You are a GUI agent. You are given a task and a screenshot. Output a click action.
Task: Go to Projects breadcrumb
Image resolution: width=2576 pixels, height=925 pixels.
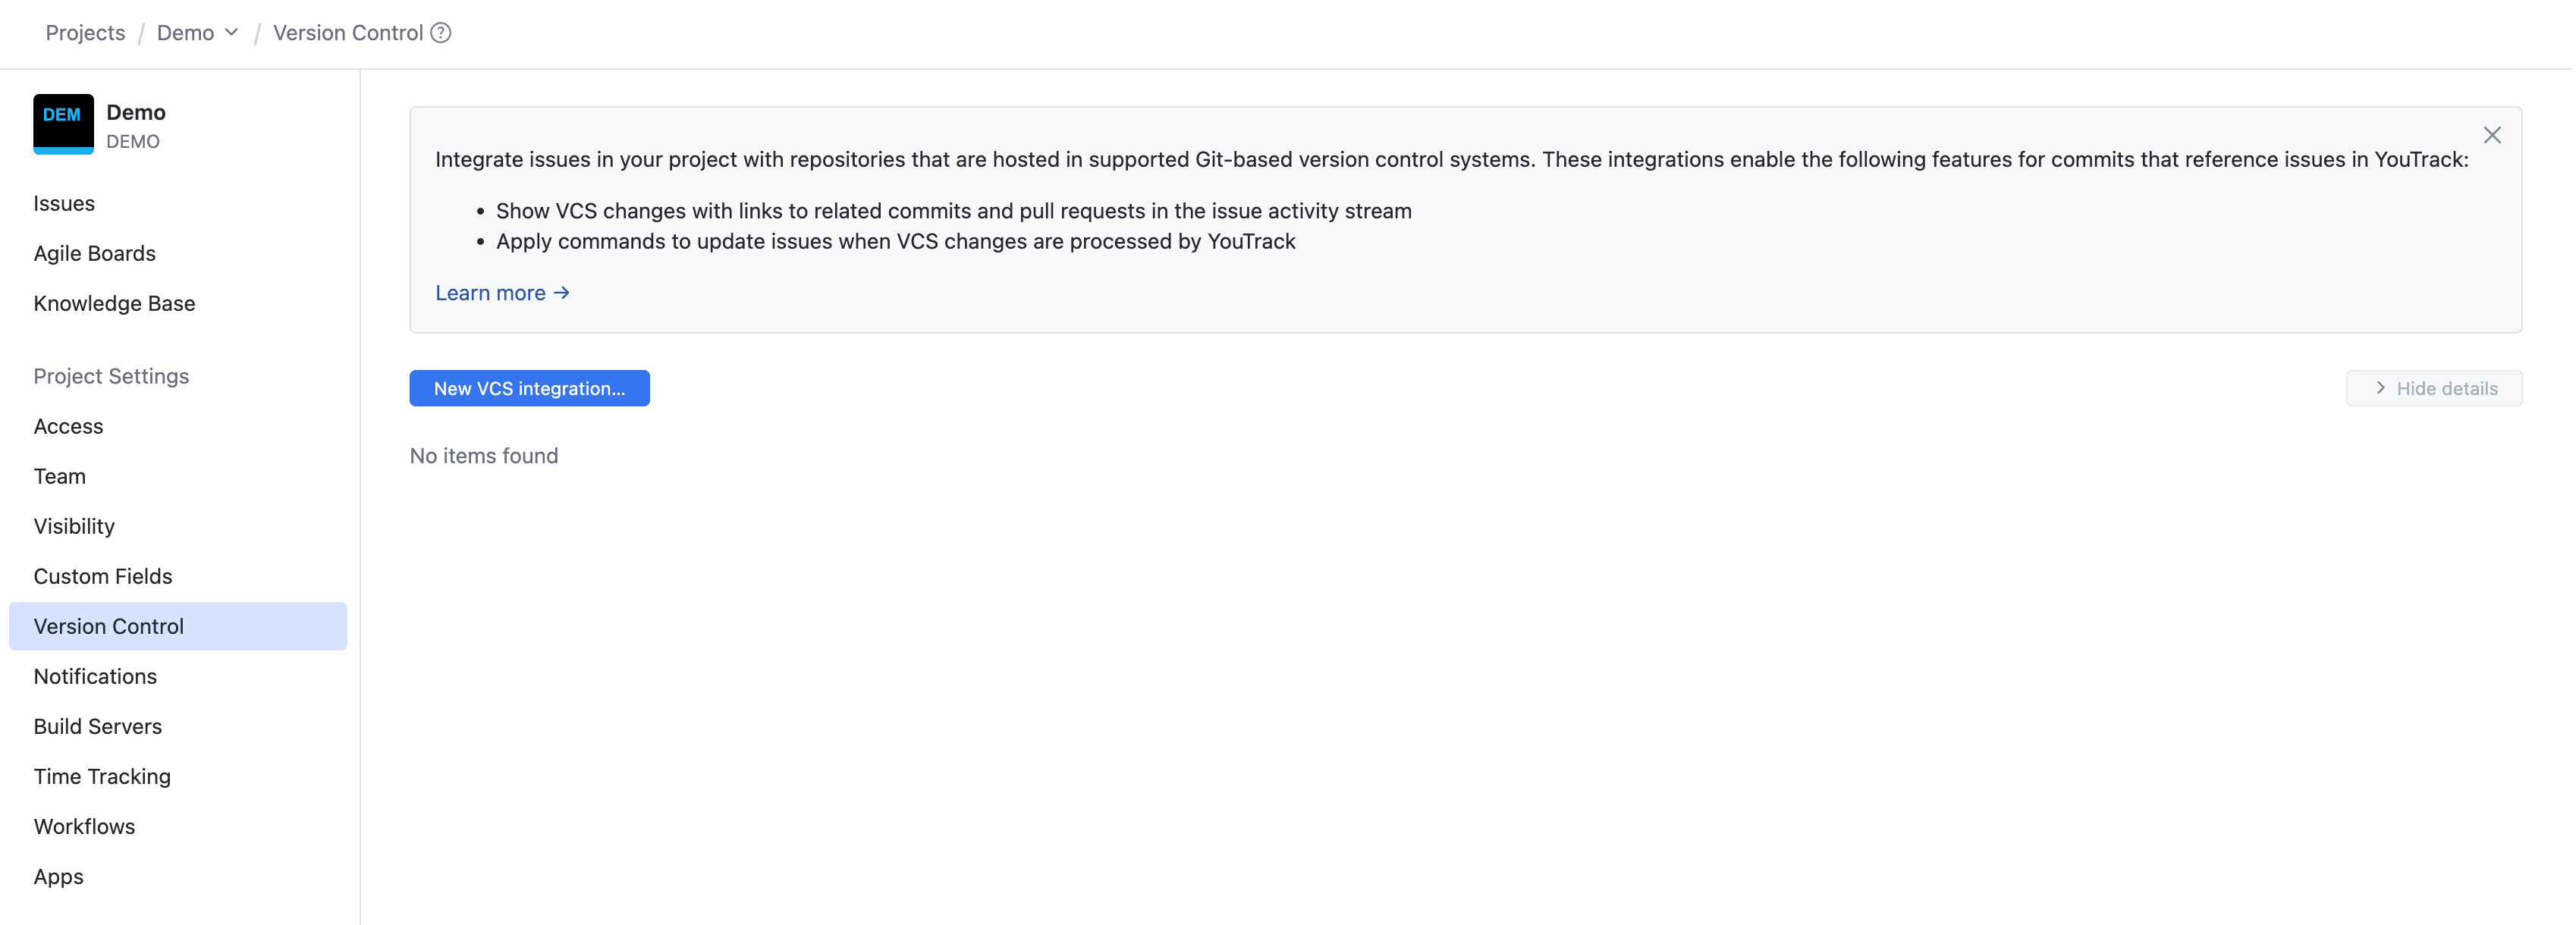pyautogui.click(x=85, y=33)
